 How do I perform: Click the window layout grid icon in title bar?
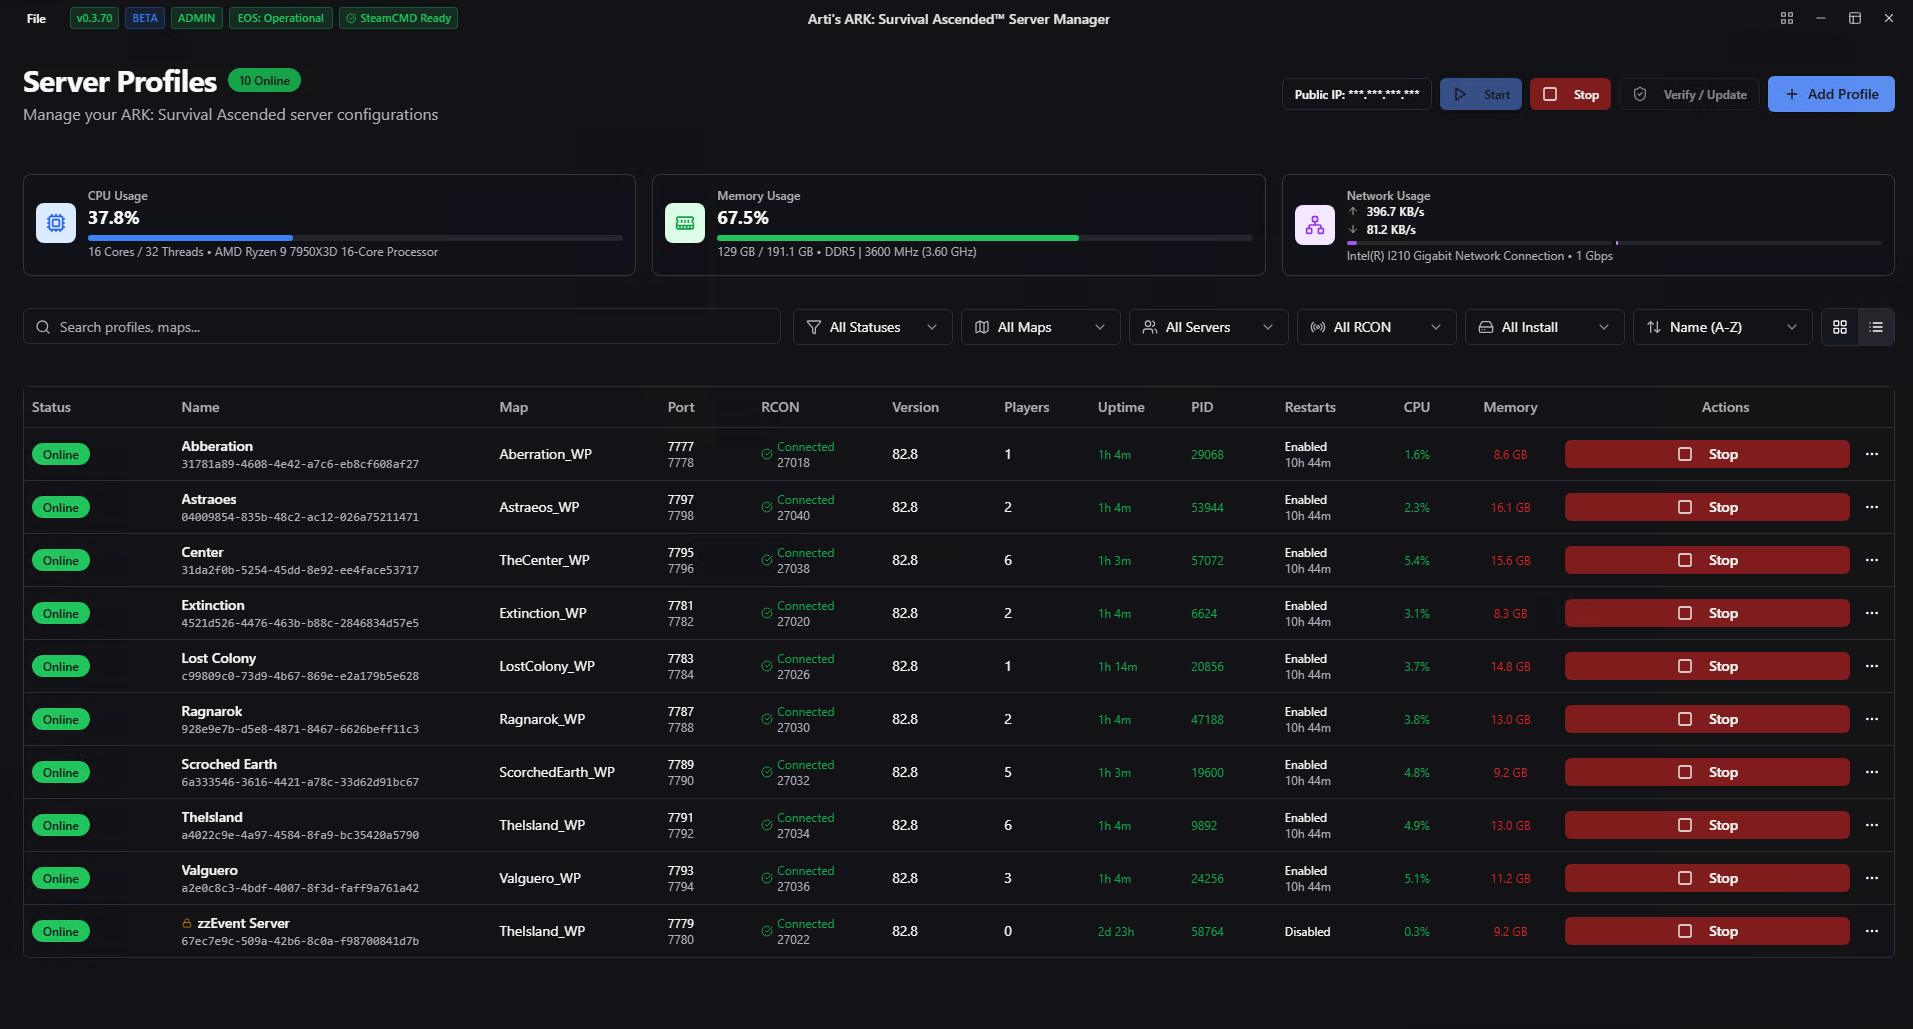pyautogui.click(x=1786, y=18)
